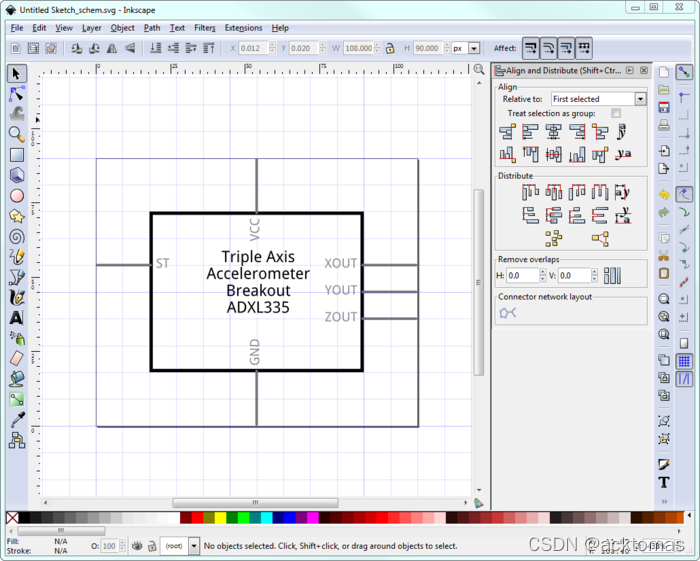This screenshot has height=561, width=700.
Task: Select the Spiral tool
Action: click(17, 237)
